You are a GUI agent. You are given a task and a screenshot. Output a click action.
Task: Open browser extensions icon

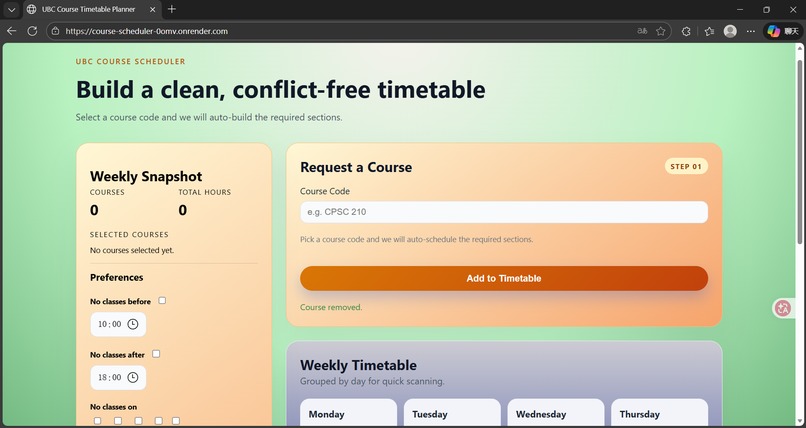click(686, 31)
